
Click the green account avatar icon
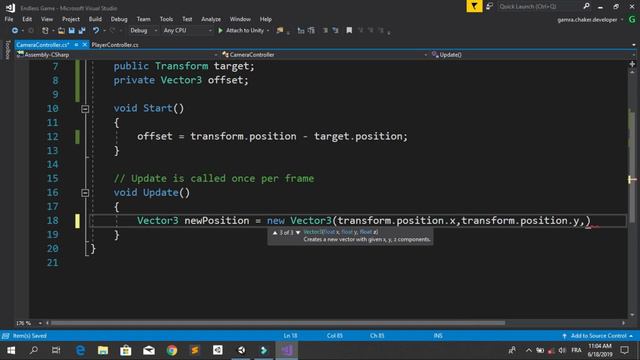pyautogui.click(x=632, y=19)
